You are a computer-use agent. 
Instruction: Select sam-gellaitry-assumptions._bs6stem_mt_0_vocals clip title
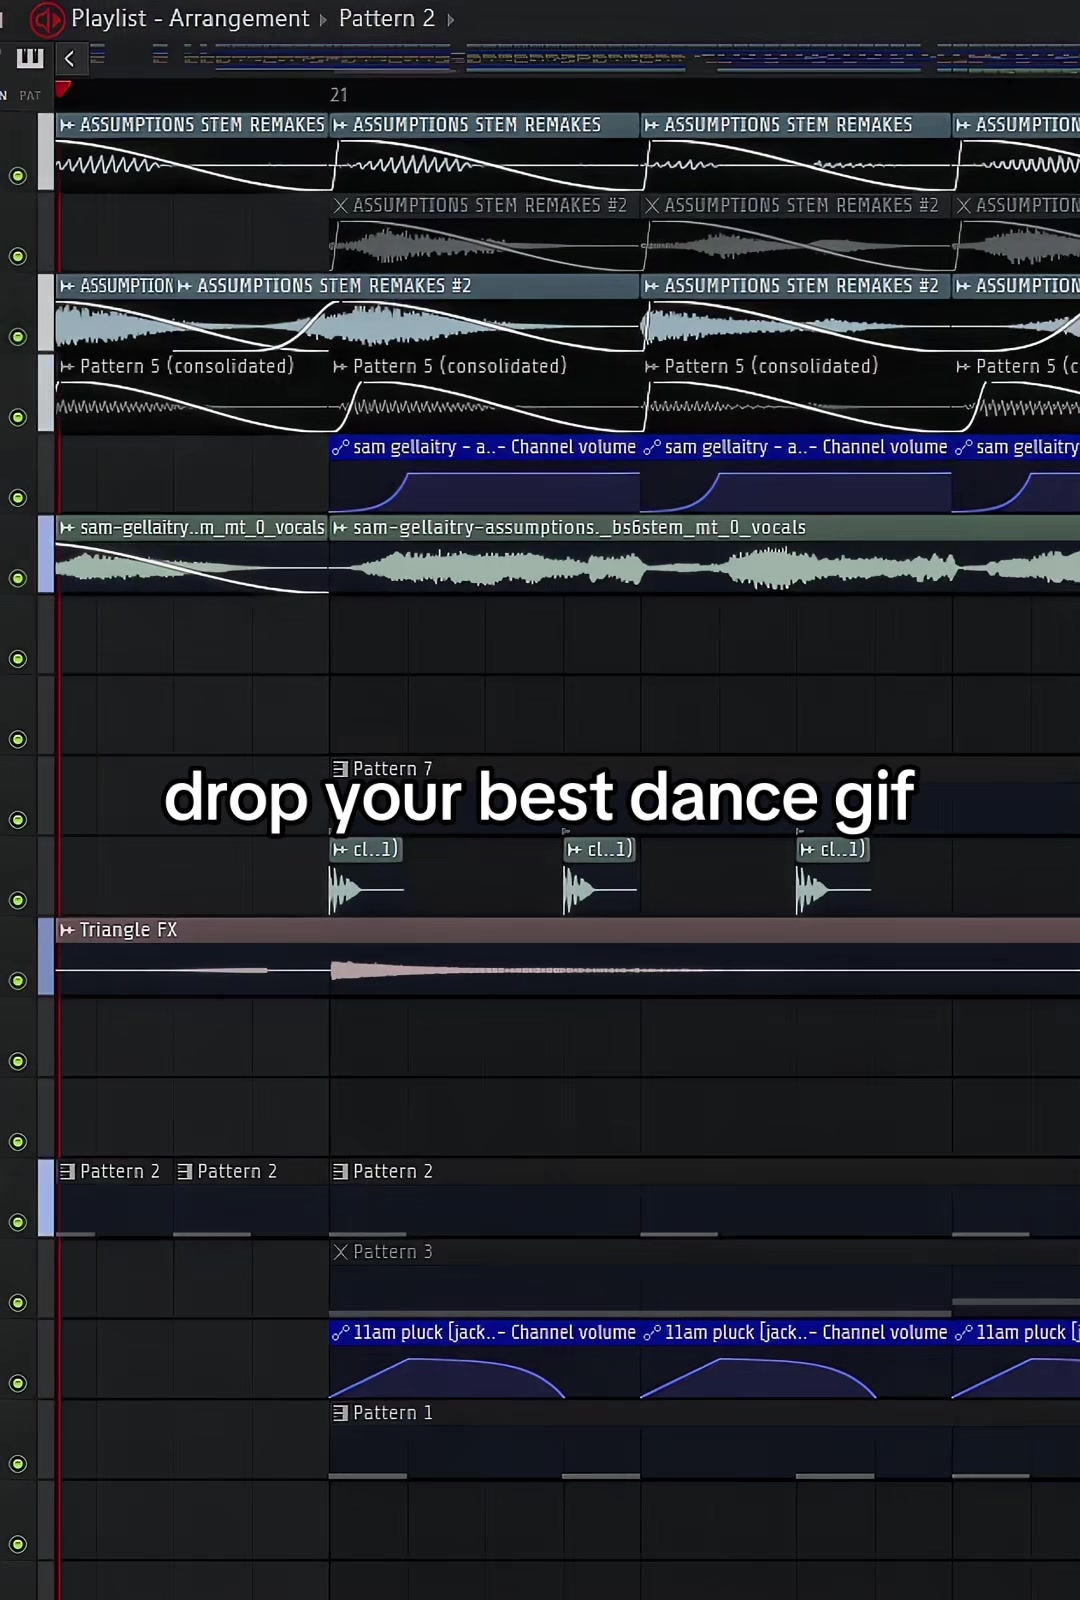coord(579,528)
